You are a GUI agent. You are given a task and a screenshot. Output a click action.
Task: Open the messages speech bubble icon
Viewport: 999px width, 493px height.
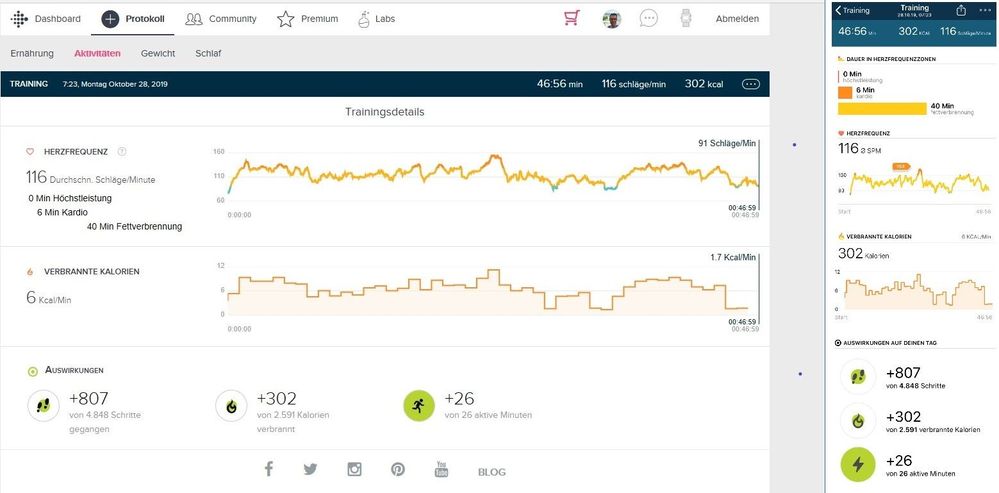pyautogui.click(x=649, y=19)
